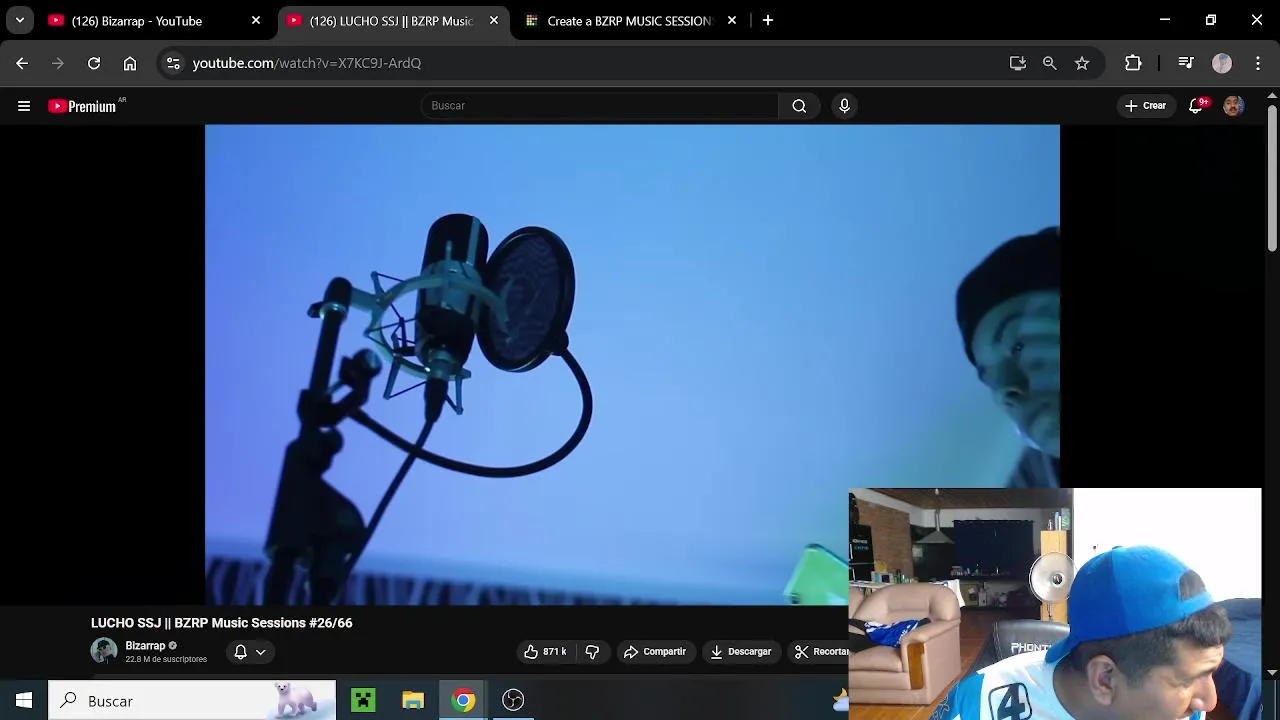This screenshot has width=1280, height=720.
Task: Open the Chrome tab search dropdown arrow
Action: [x=19, y=20]
